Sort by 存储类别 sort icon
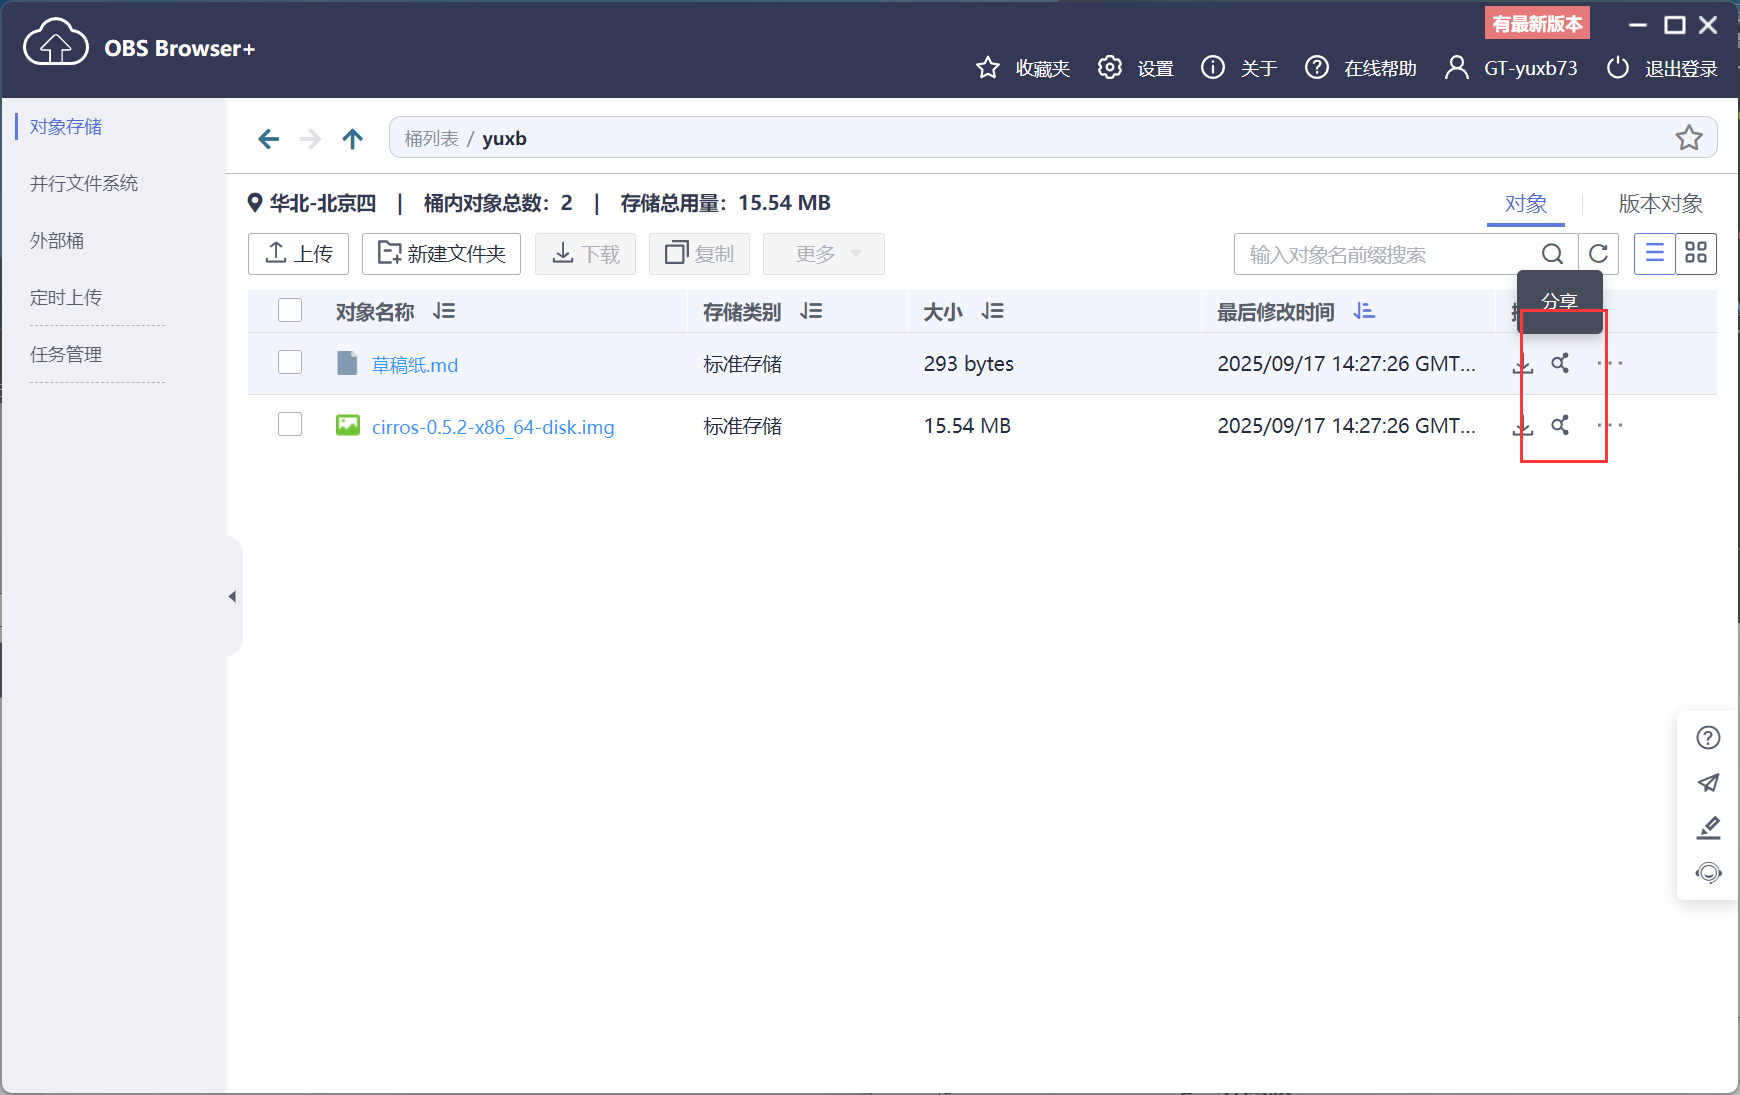Screen dimensions: 1740x1095 (x=811, y=311)
